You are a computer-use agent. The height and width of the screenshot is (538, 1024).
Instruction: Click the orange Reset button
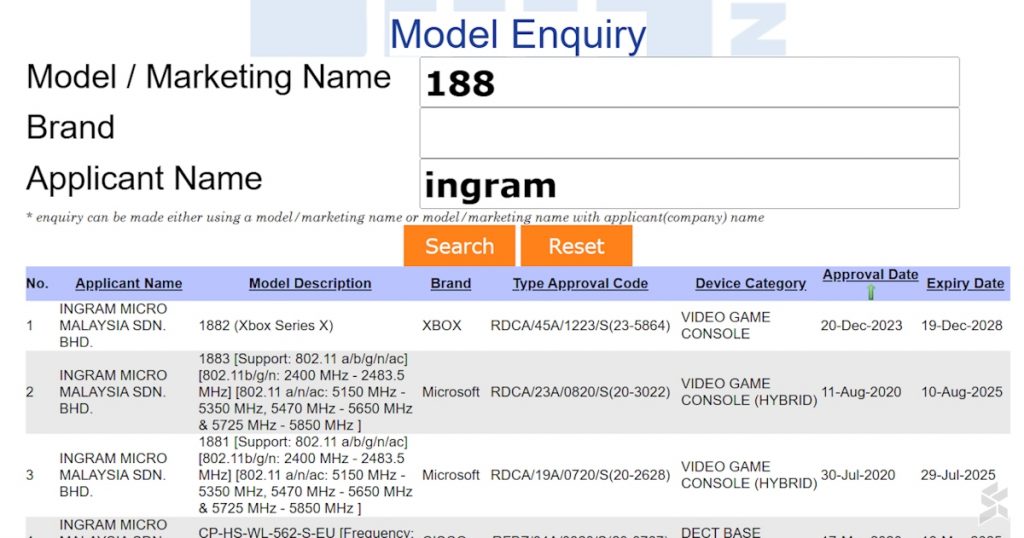click(x=576, y=246)
